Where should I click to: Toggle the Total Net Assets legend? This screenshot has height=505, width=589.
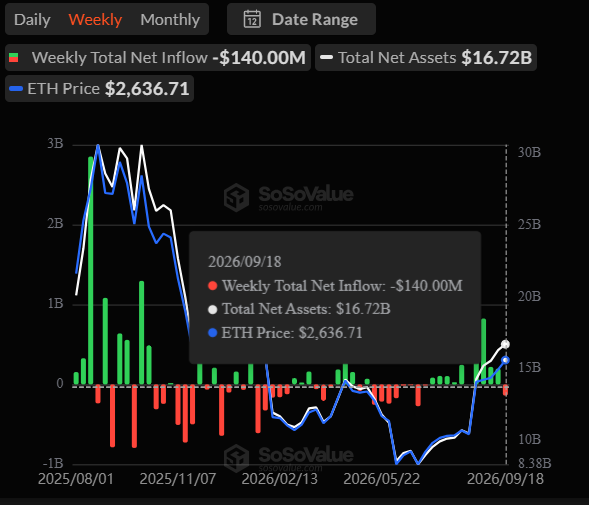click(x=426, y=57)
